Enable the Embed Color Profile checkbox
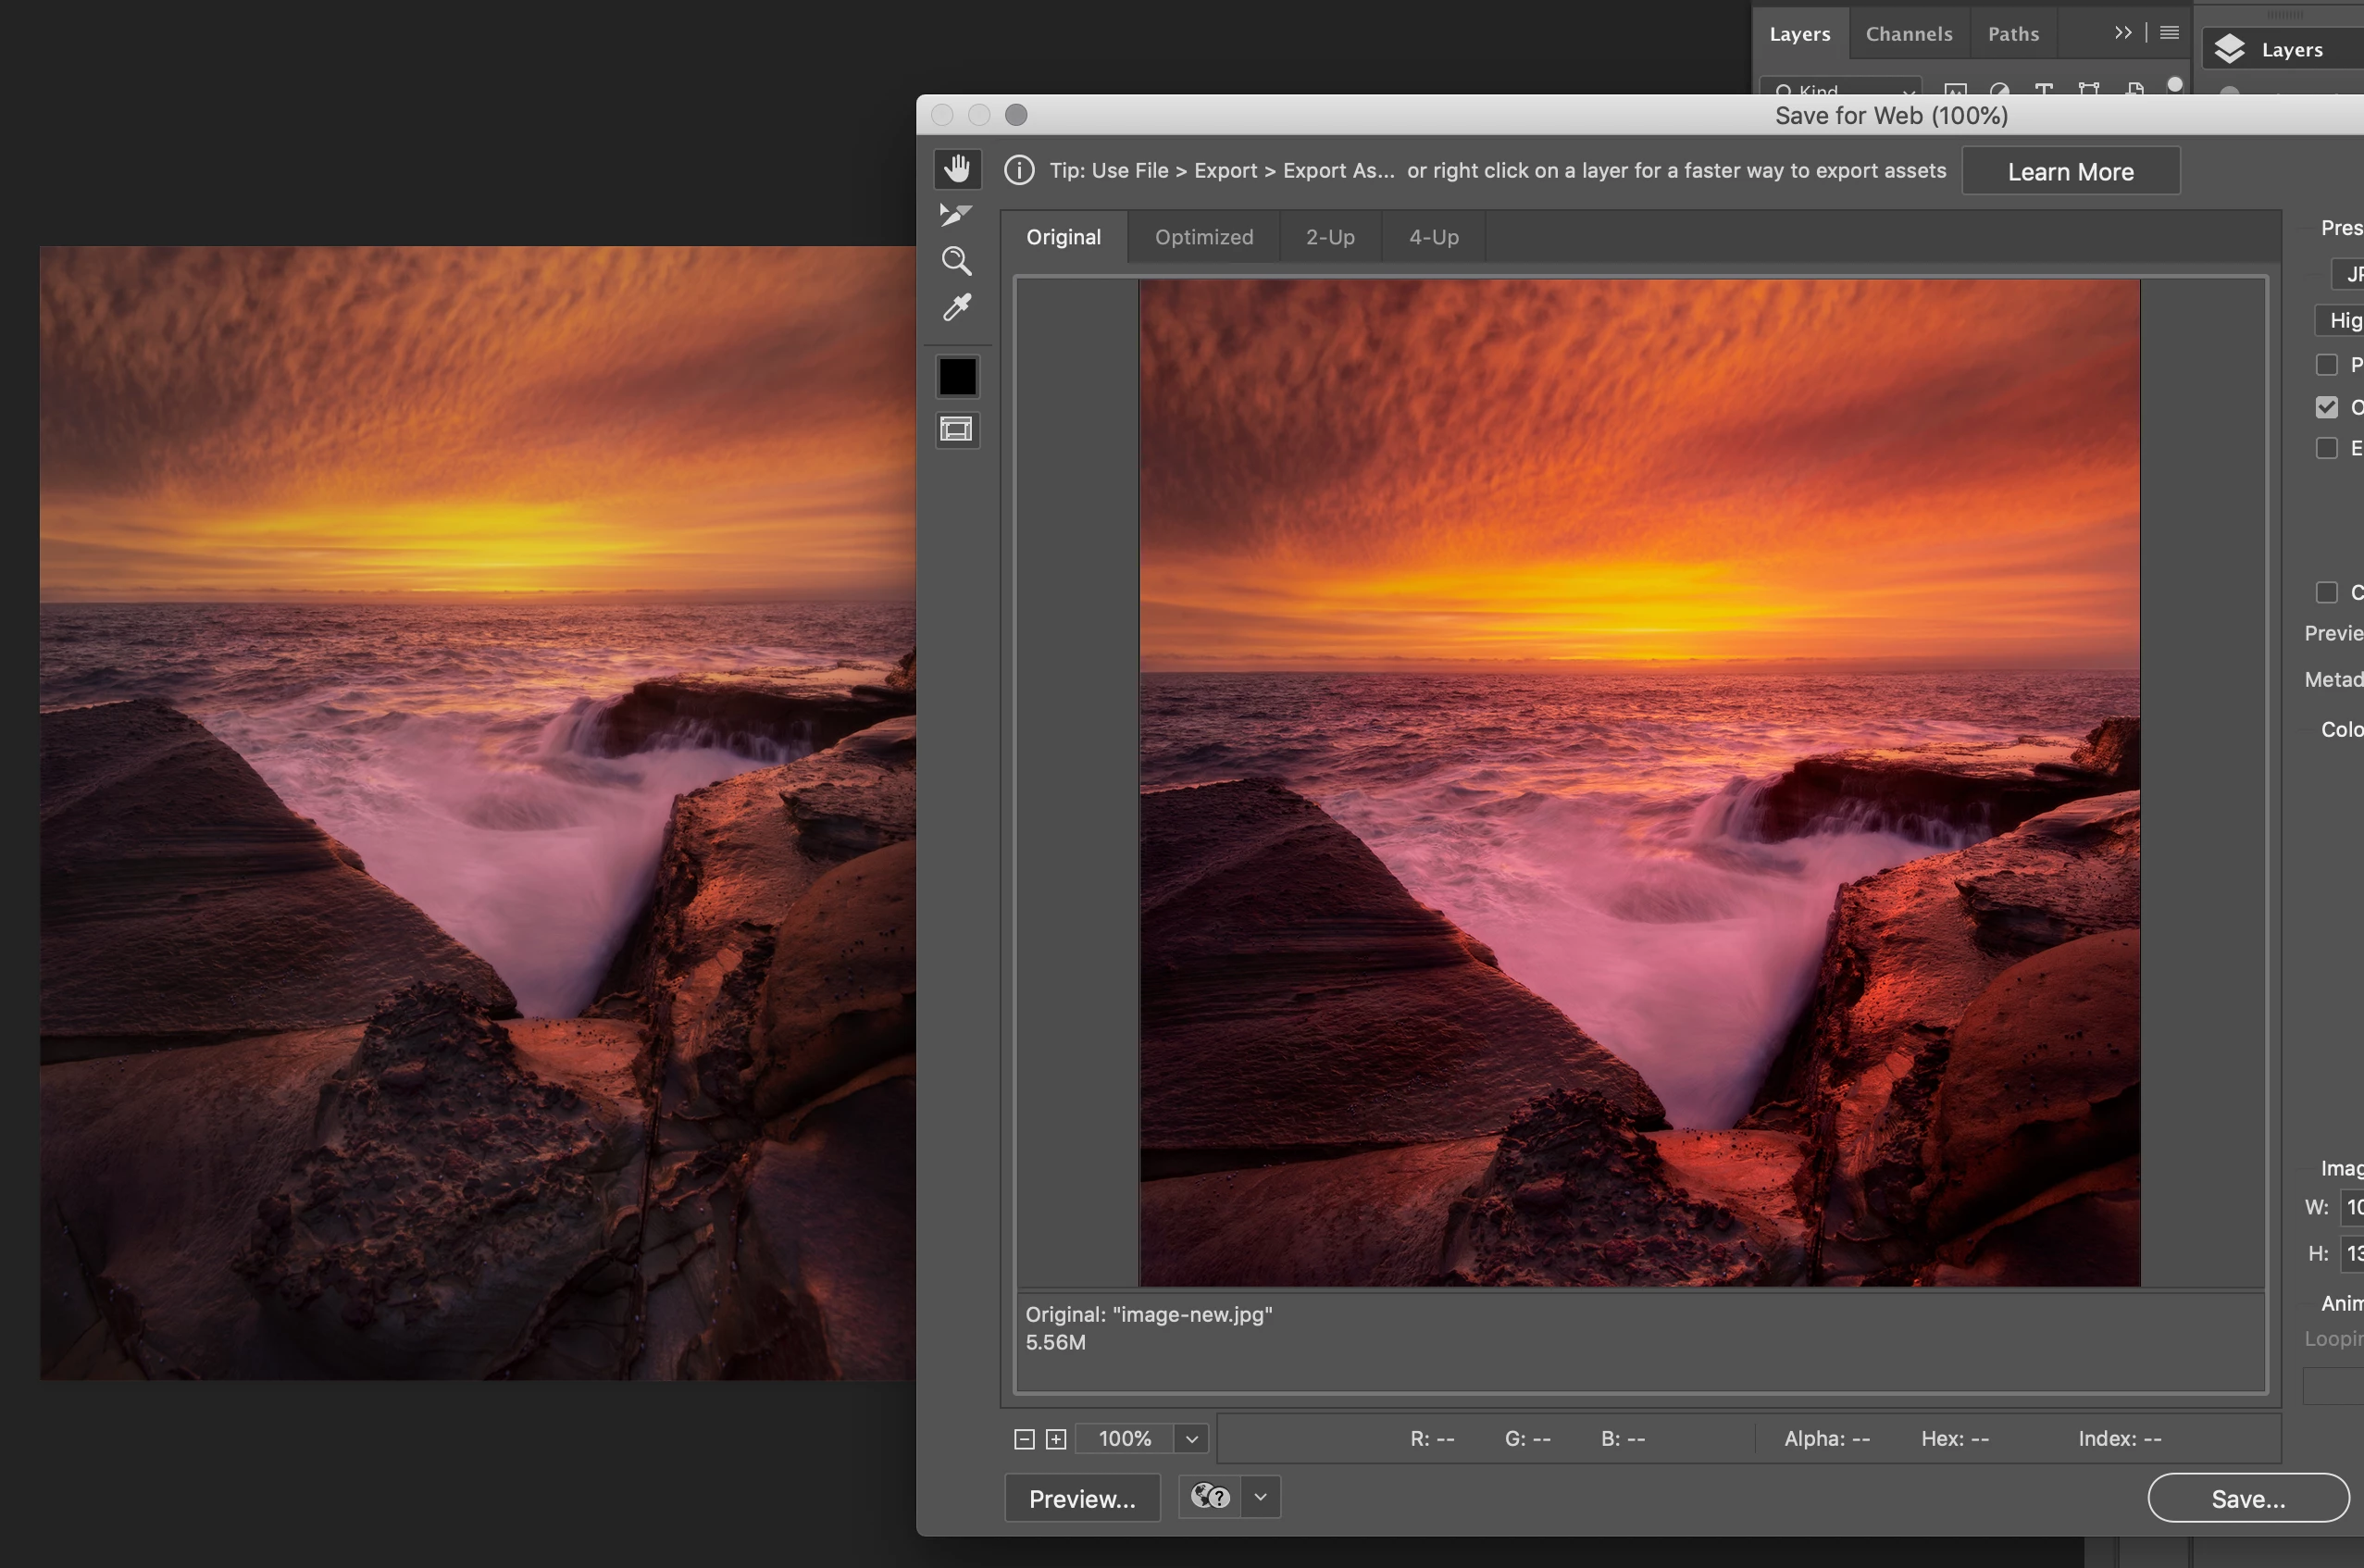This screenshot has width=2364, height=1568. tap(2326, 448)
